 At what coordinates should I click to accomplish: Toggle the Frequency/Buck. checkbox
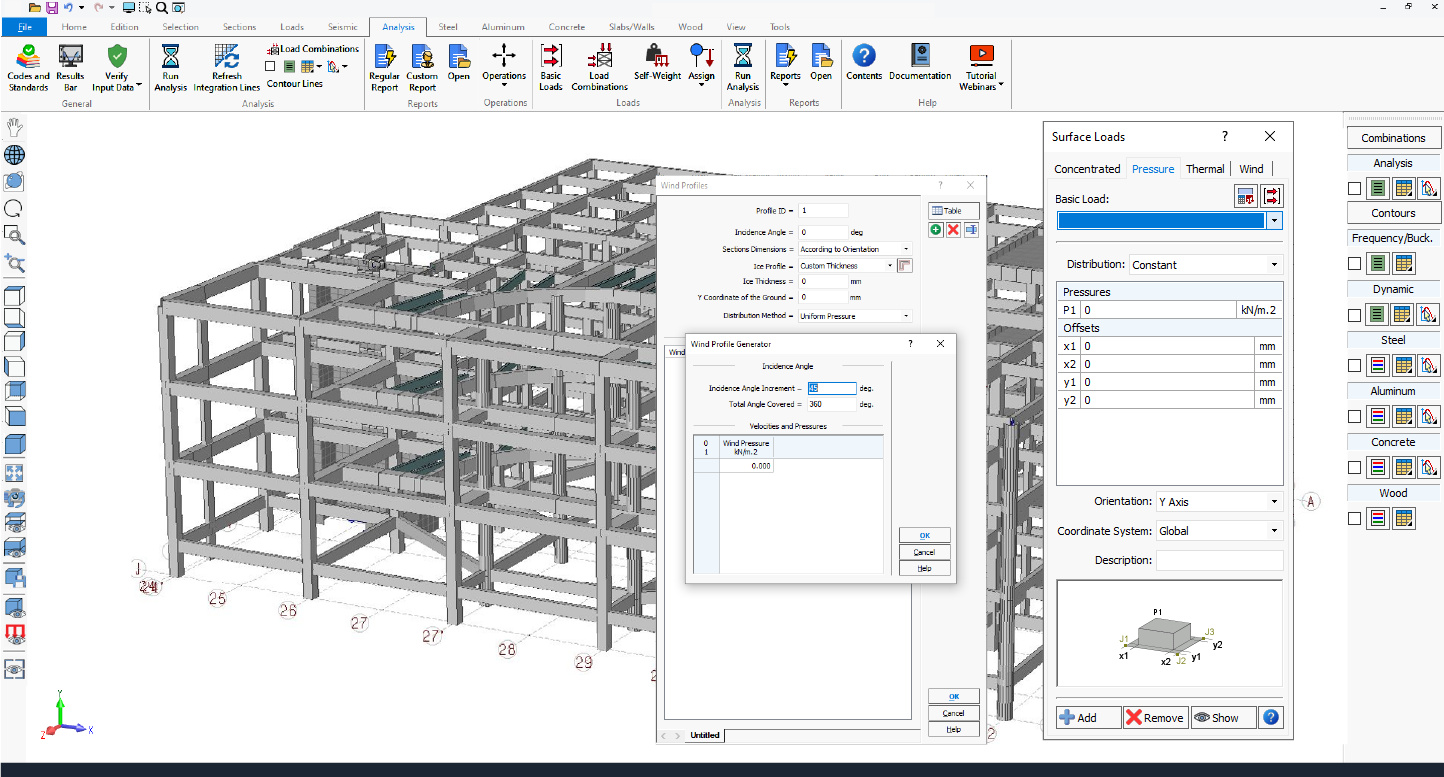1354,264
